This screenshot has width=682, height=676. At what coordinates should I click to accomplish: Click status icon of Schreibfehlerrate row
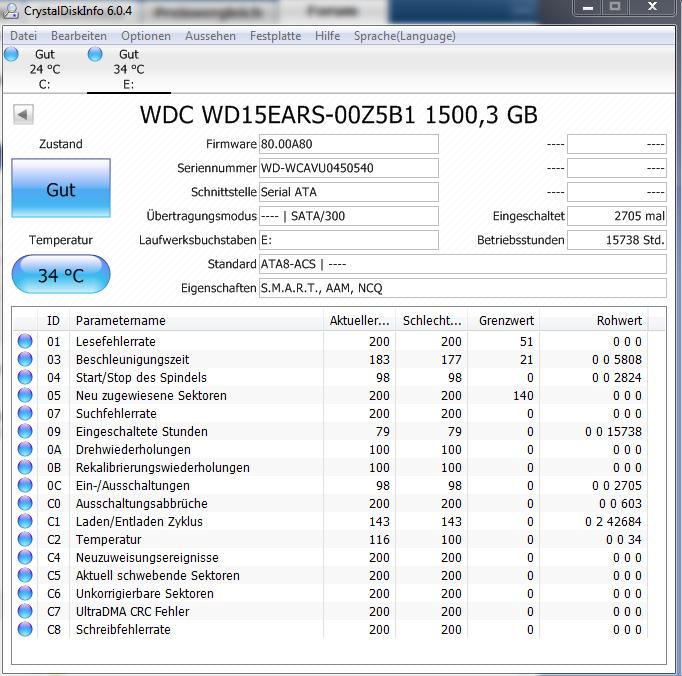25,629
